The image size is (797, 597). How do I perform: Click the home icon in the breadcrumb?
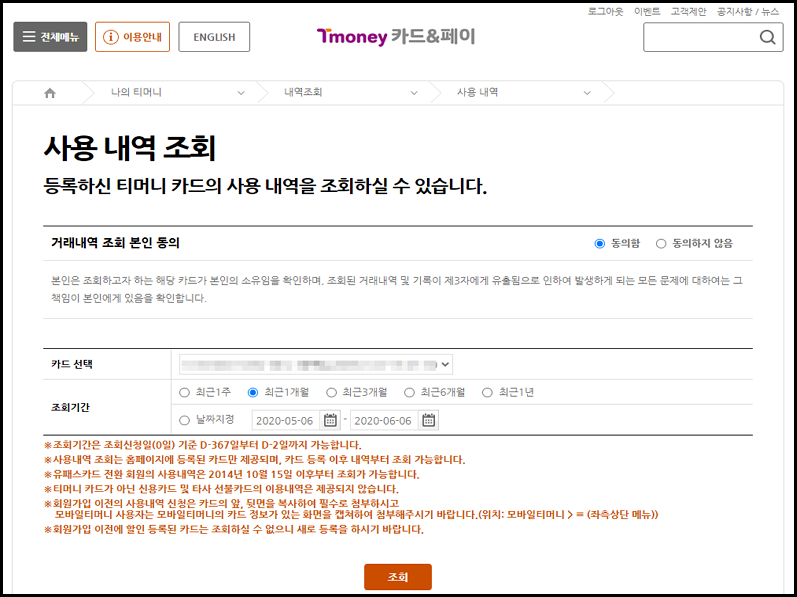pos(50,93)
